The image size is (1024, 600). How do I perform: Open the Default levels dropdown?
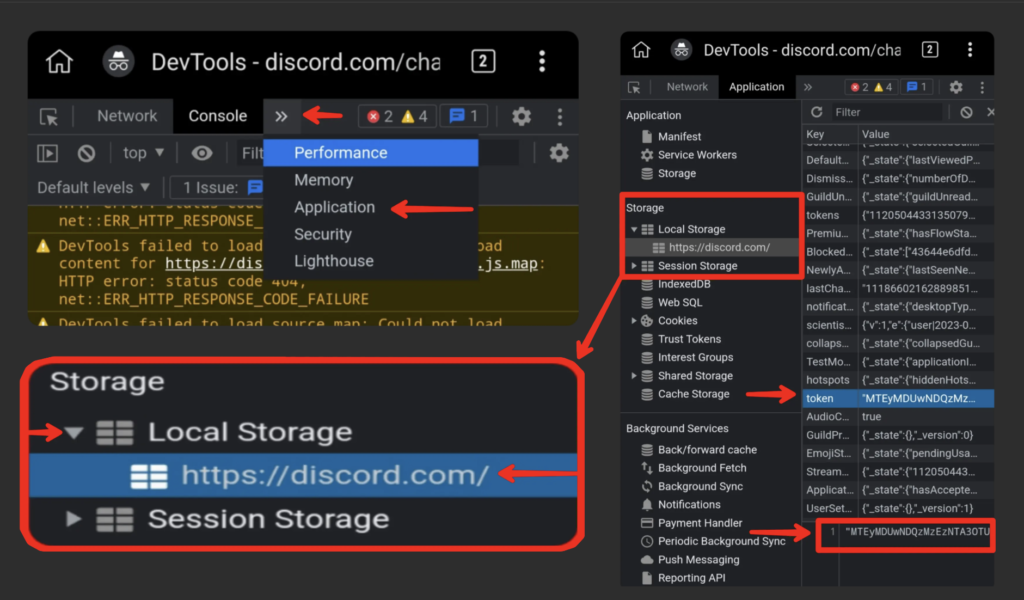(x=93, y=188)
